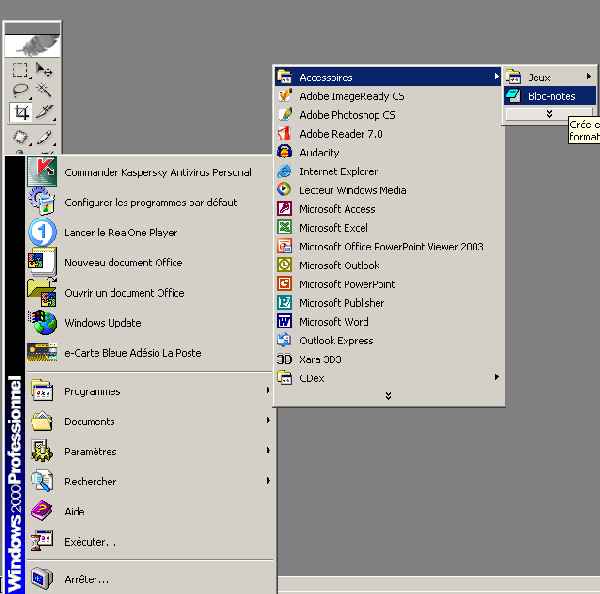Click the Internet Explorer icon
600x594 pixels.
[284, 171]
